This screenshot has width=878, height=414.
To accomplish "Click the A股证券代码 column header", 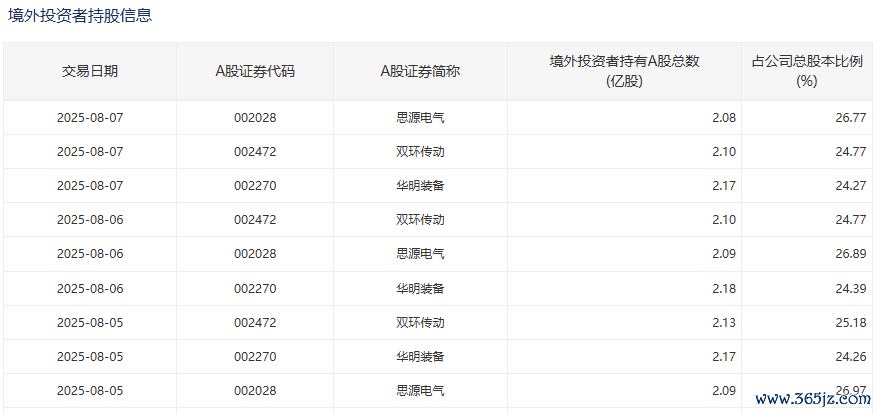I will tap(255, 72).
